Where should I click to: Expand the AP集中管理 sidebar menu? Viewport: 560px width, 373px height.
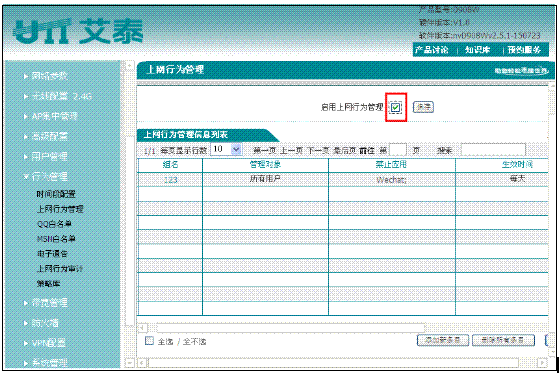[x=54, y=116]
